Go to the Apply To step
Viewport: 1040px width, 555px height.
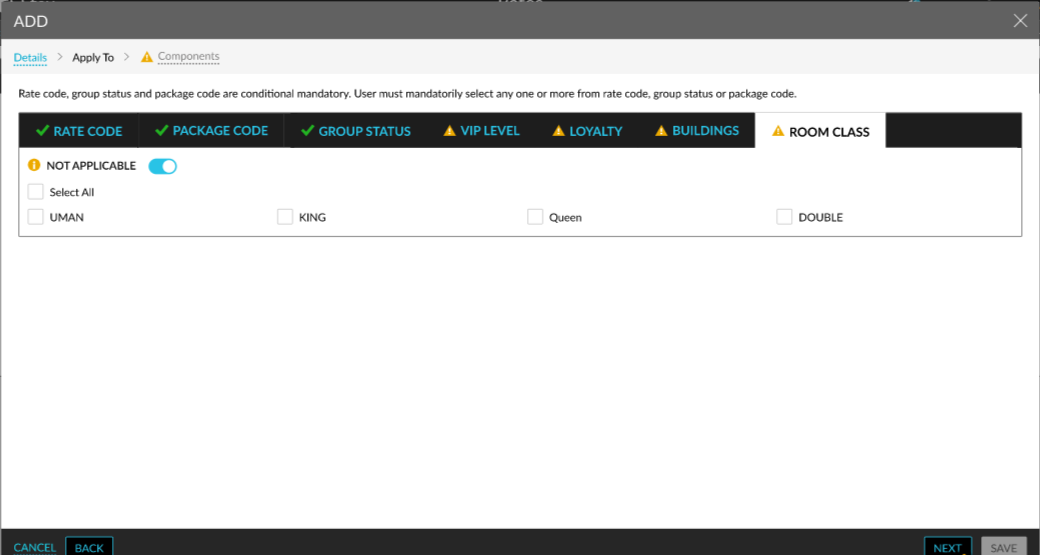click(x=93, y=58)
